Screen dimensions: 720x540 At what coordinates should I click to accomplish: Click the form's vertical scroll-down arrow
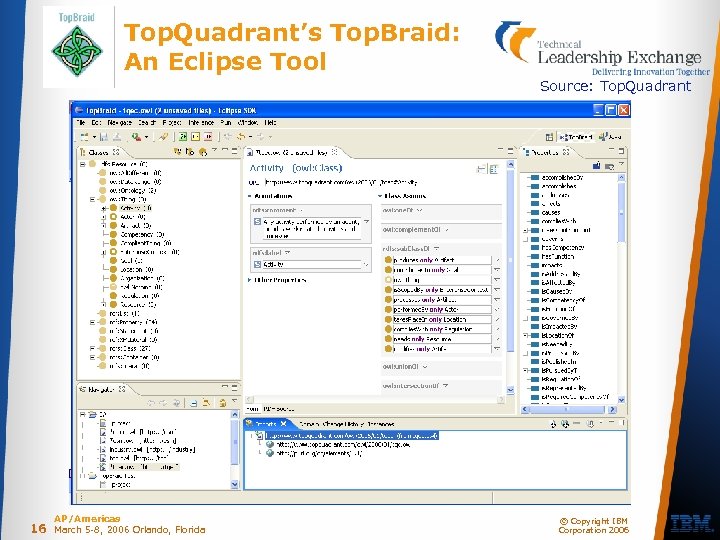click(x=510, y=390)
